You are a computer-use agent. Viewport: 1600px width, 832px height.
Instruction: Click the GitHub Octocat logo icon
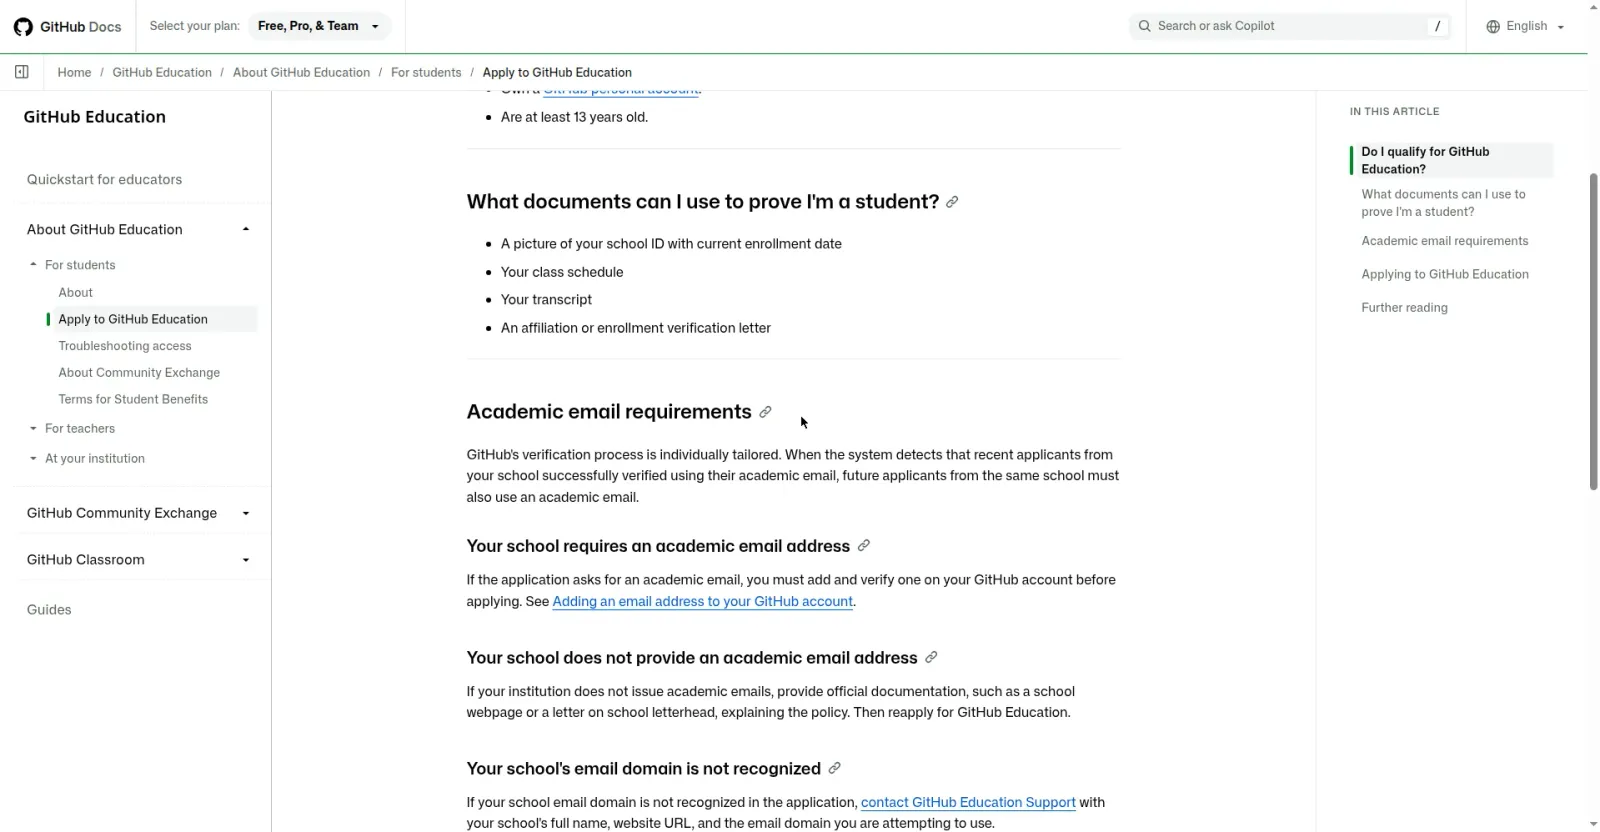pyautogui.click(x=23, y=27)
